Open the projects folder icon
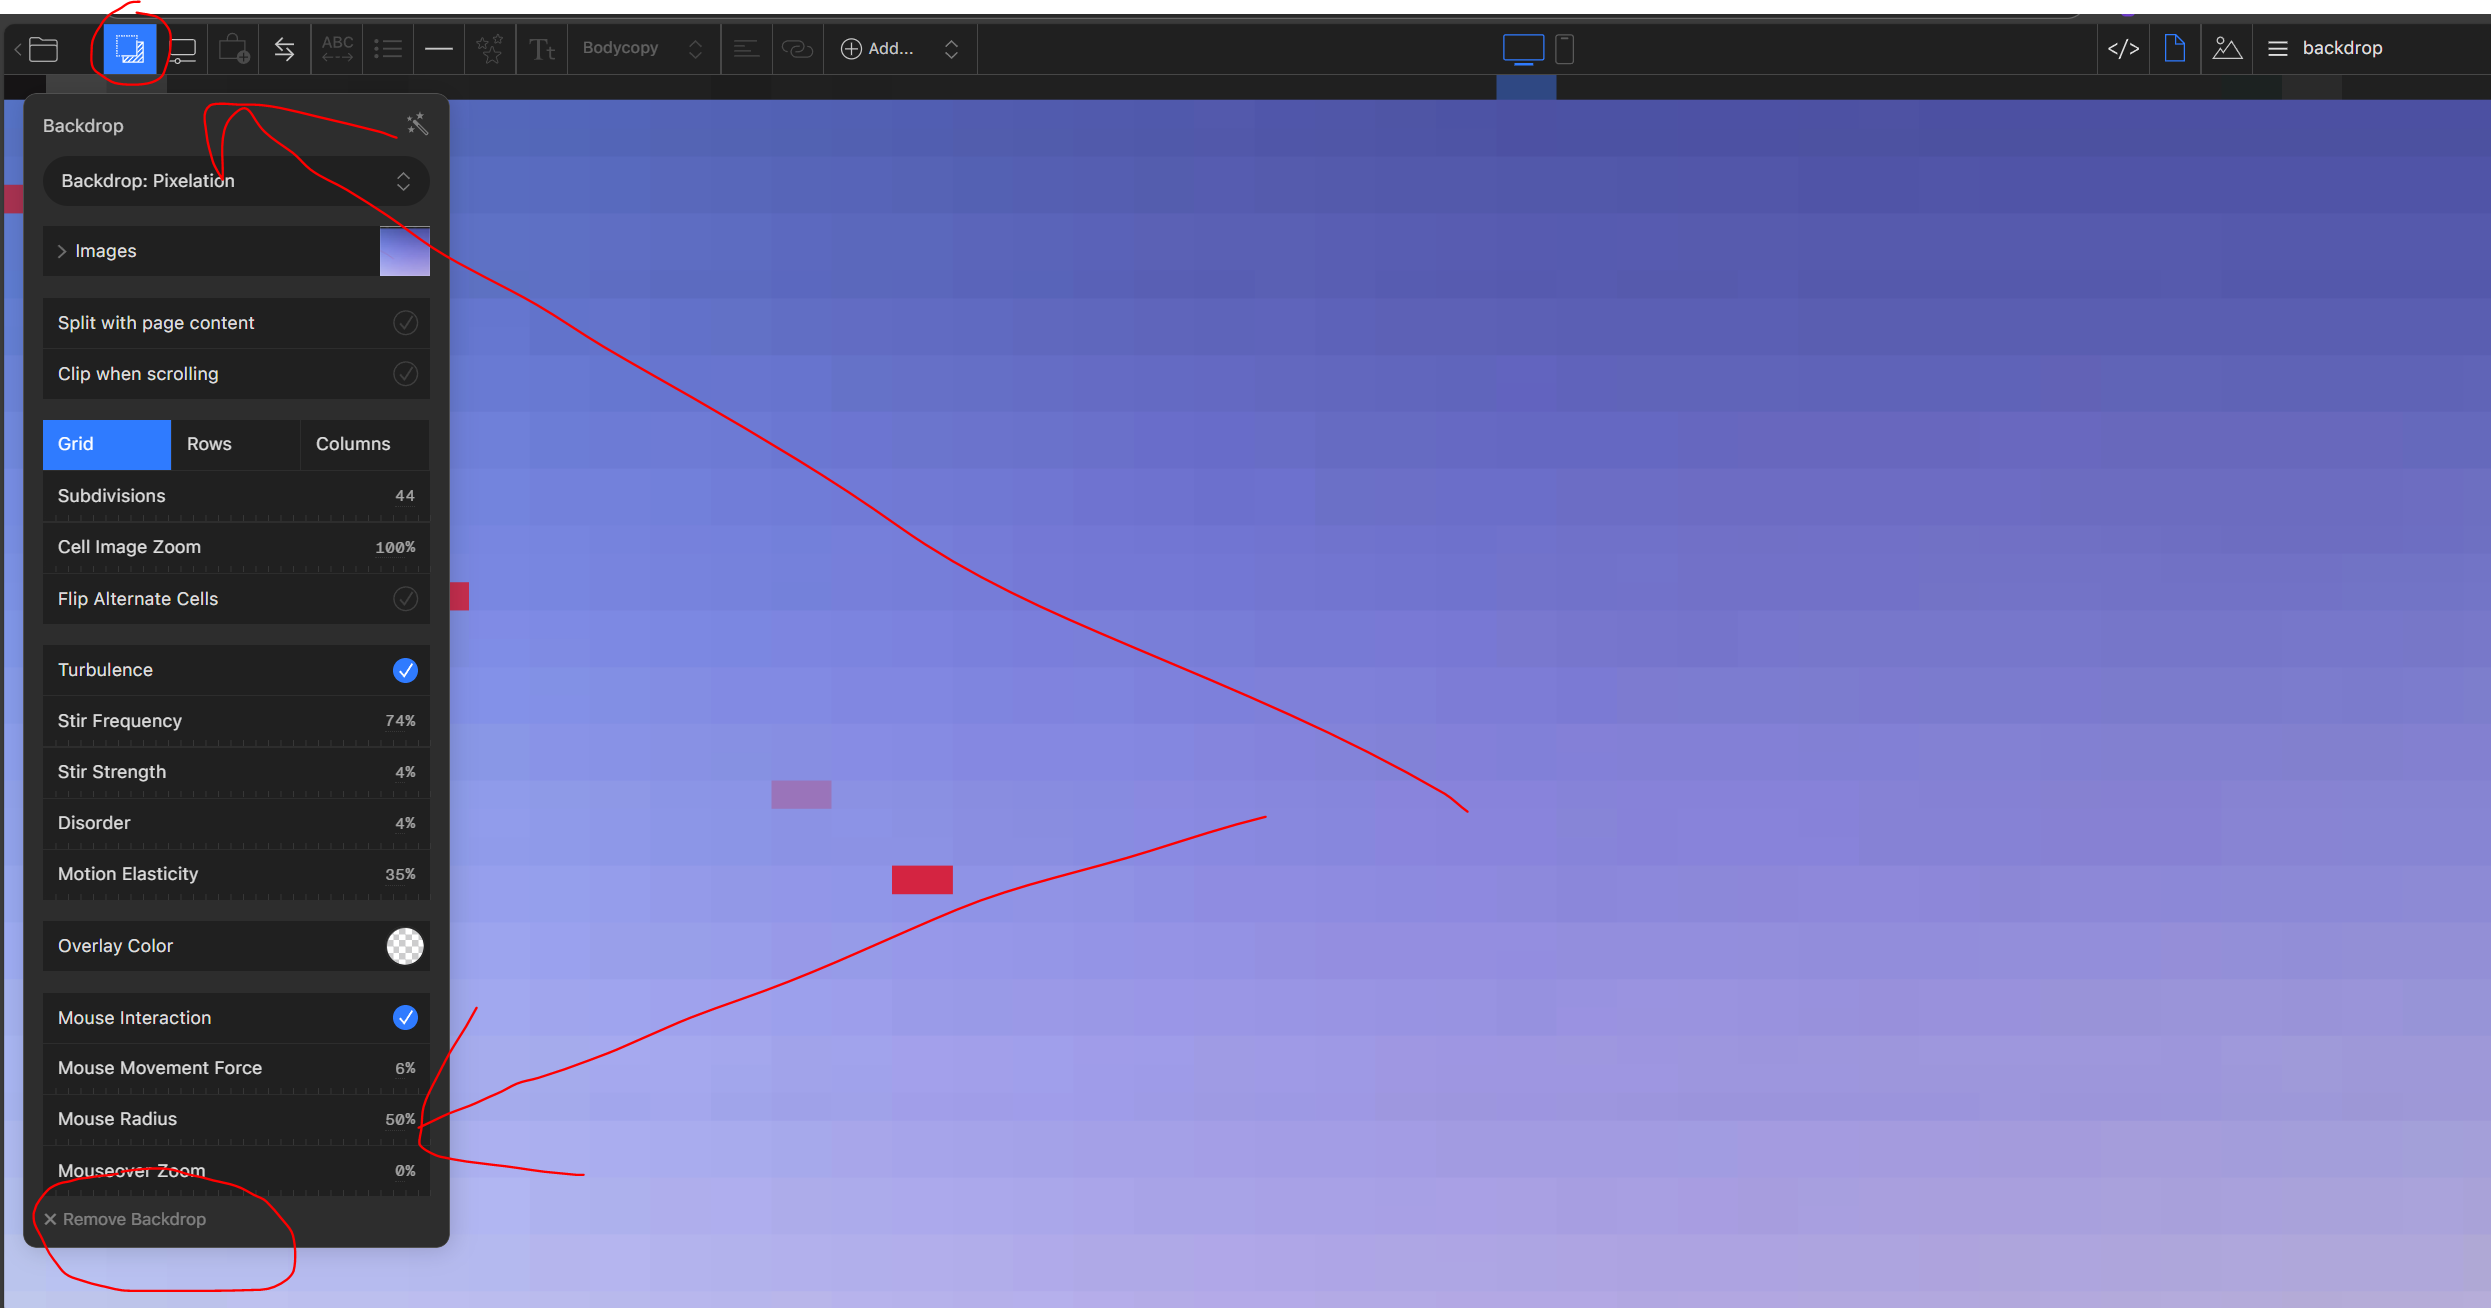Screen dimensions: 2491x1308 [x=43, y=48]
